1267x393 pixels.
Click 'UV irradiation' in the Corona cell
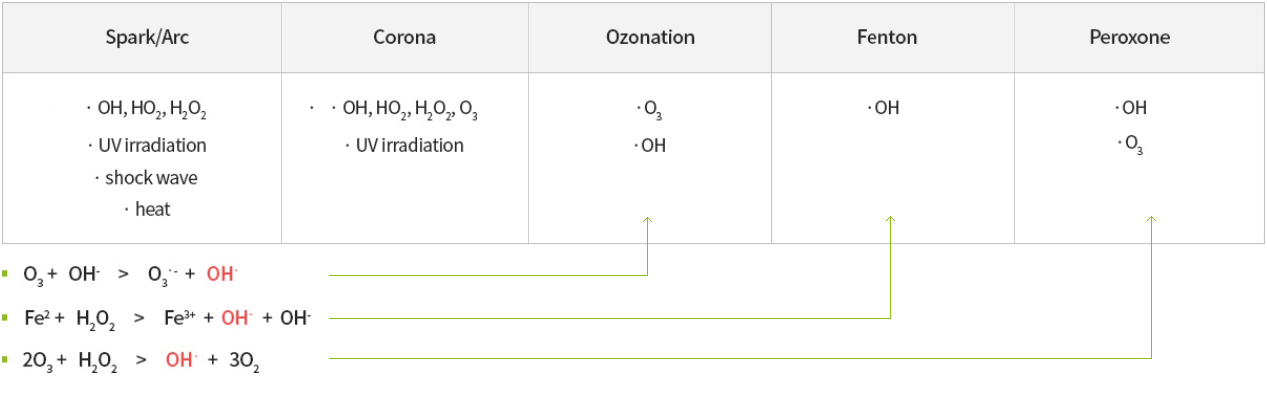(x=410, y=146)
